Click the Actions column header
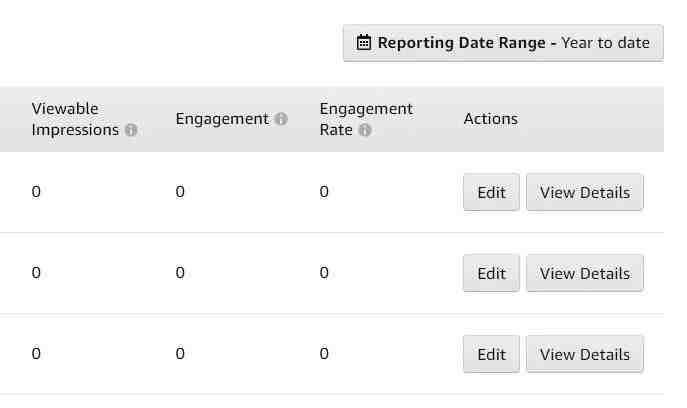Image resolution: width=687 pixels, height=408 pixels. click(490, 119)
